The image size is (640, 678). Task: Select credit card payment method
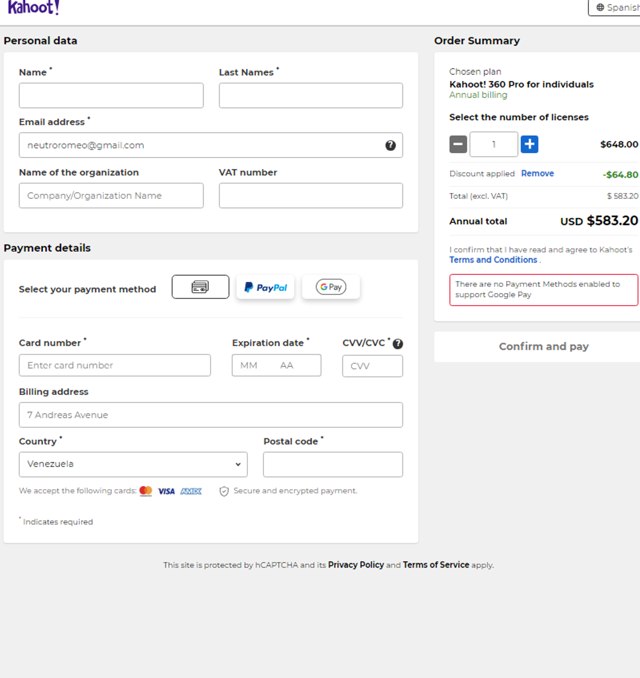(x=200, y=287)
